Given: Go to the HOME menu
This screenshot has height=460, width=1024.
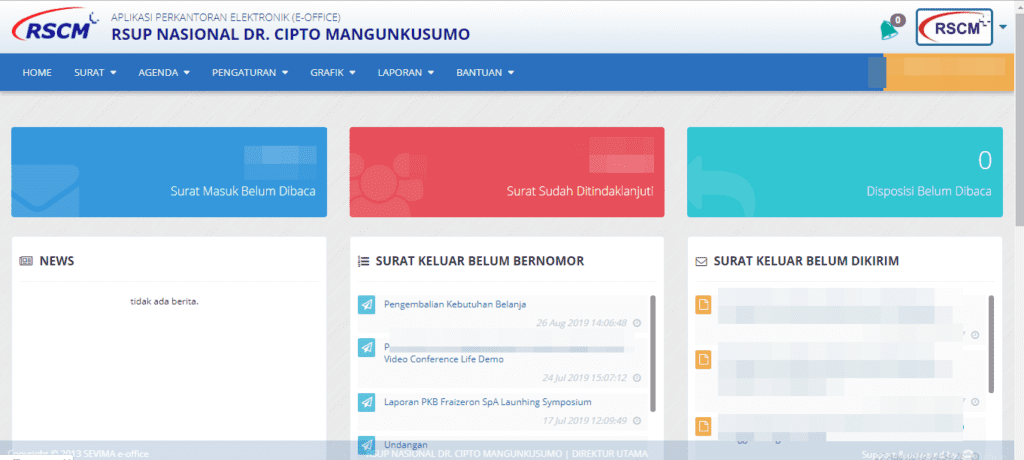Looking at the screenshot, I should click(37, 73).
